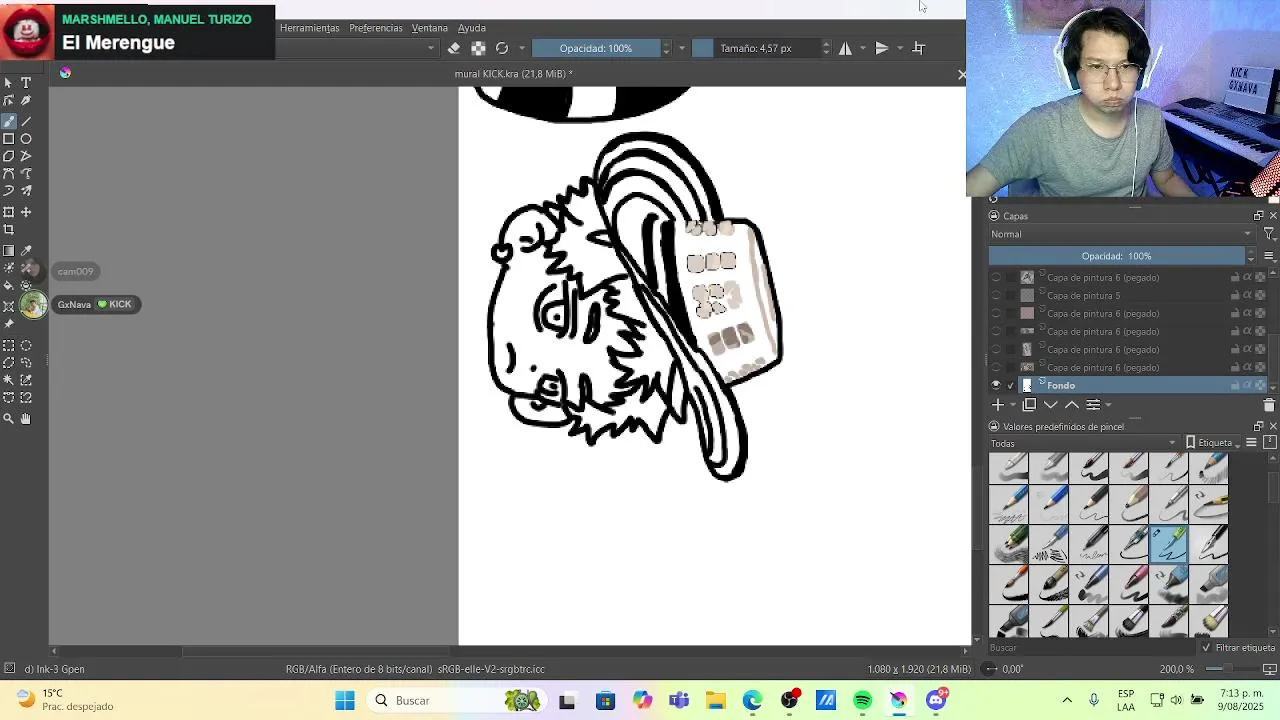Image resolution: width=1280 pixels, height=720 pixels.
Task: Select the Color sampler eyedropper tool
Action: pos(26,251)
